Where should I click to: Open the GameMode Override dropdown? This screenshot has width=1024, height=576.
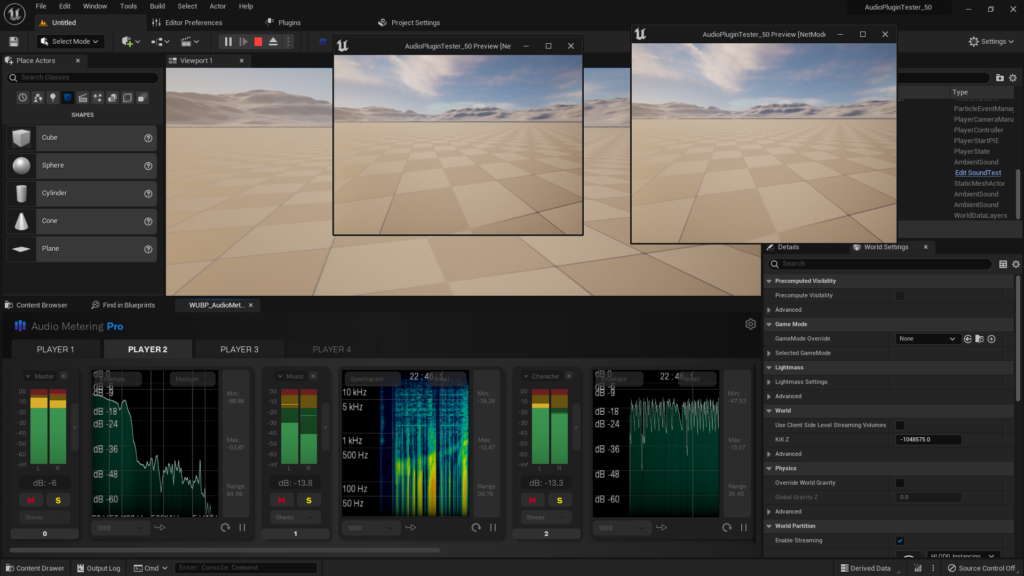[x=926, y=339]
